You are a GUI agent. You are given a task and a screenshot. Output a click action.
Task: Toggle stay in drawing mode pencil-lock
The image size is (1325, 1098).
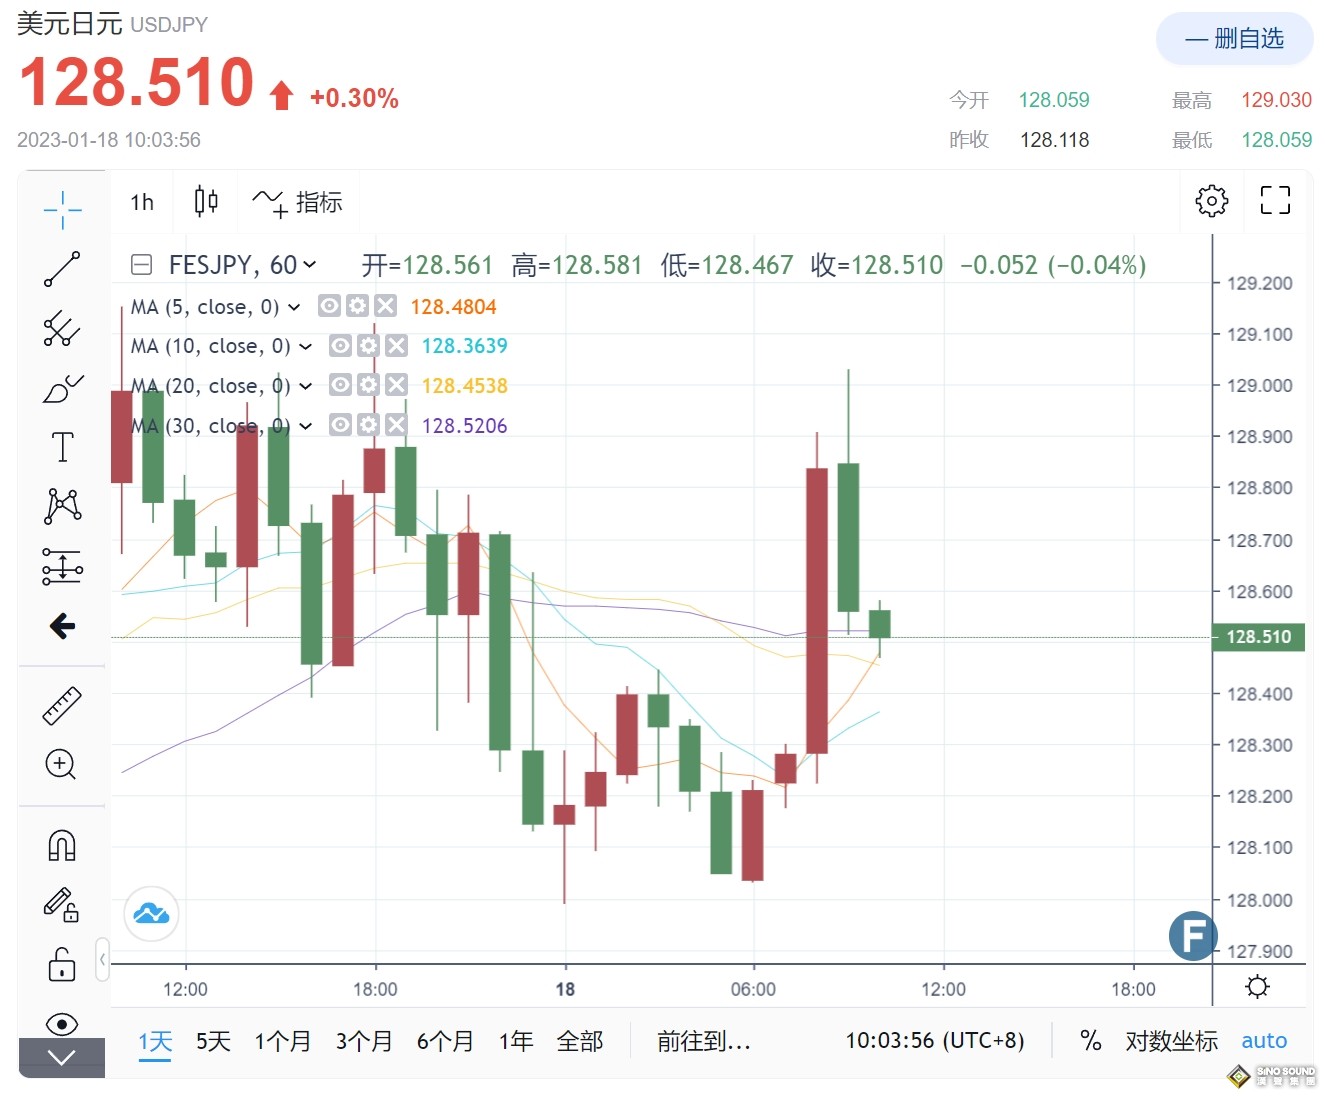tap(62, 905)
